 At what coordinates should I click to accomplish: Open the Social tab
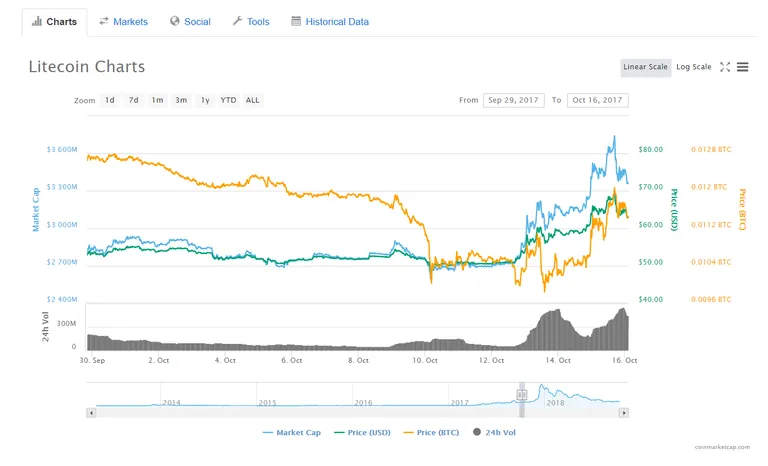(x=190, y=22)
